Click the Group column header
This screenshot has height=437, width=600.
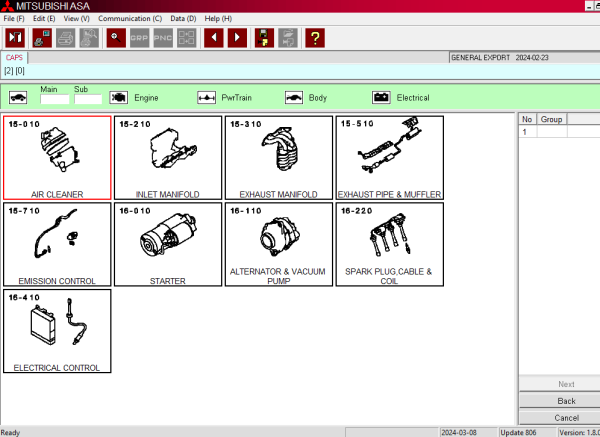point(551,119)
